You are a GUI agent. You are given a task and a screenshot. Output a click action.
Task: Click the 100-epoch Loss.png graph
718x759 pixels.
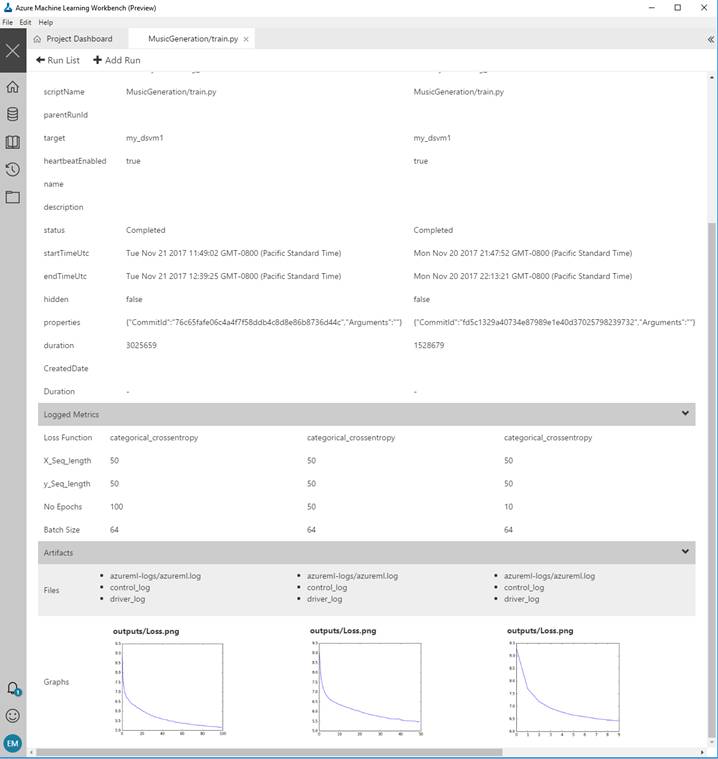tap(169, 688)
